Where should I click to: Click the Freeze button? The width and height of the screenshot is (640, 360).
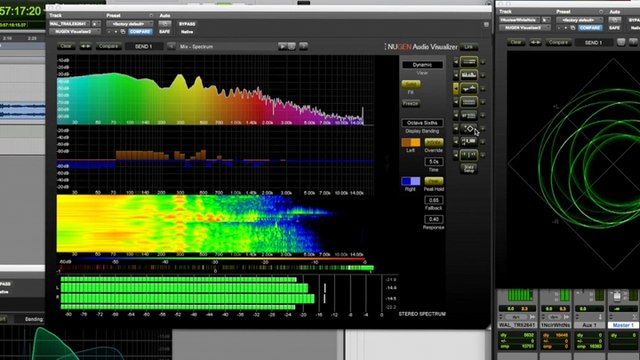411,104
